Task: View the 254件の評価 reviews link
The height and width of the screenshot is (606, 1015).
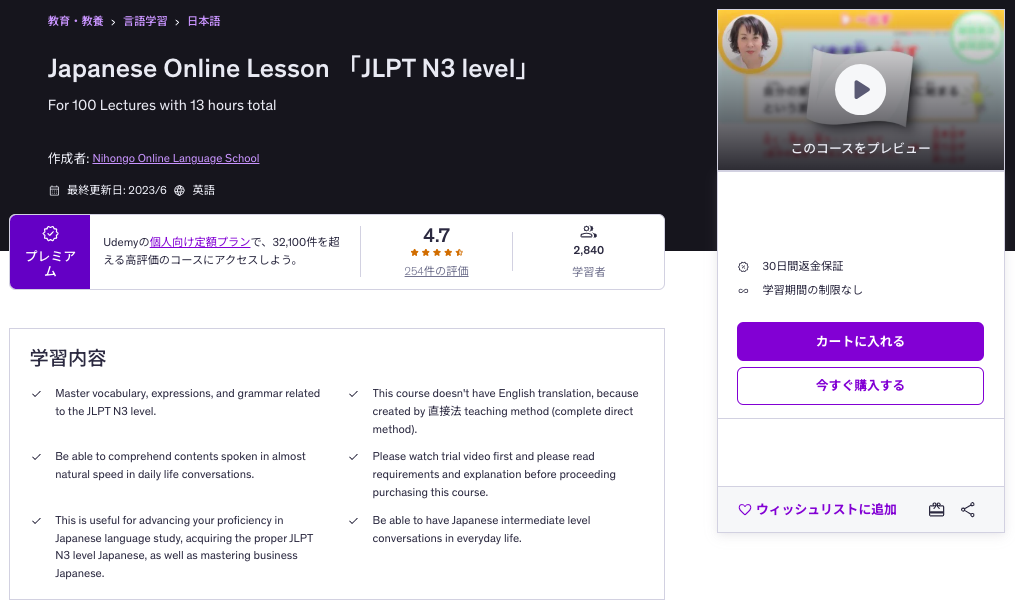Action: point(436,271)
